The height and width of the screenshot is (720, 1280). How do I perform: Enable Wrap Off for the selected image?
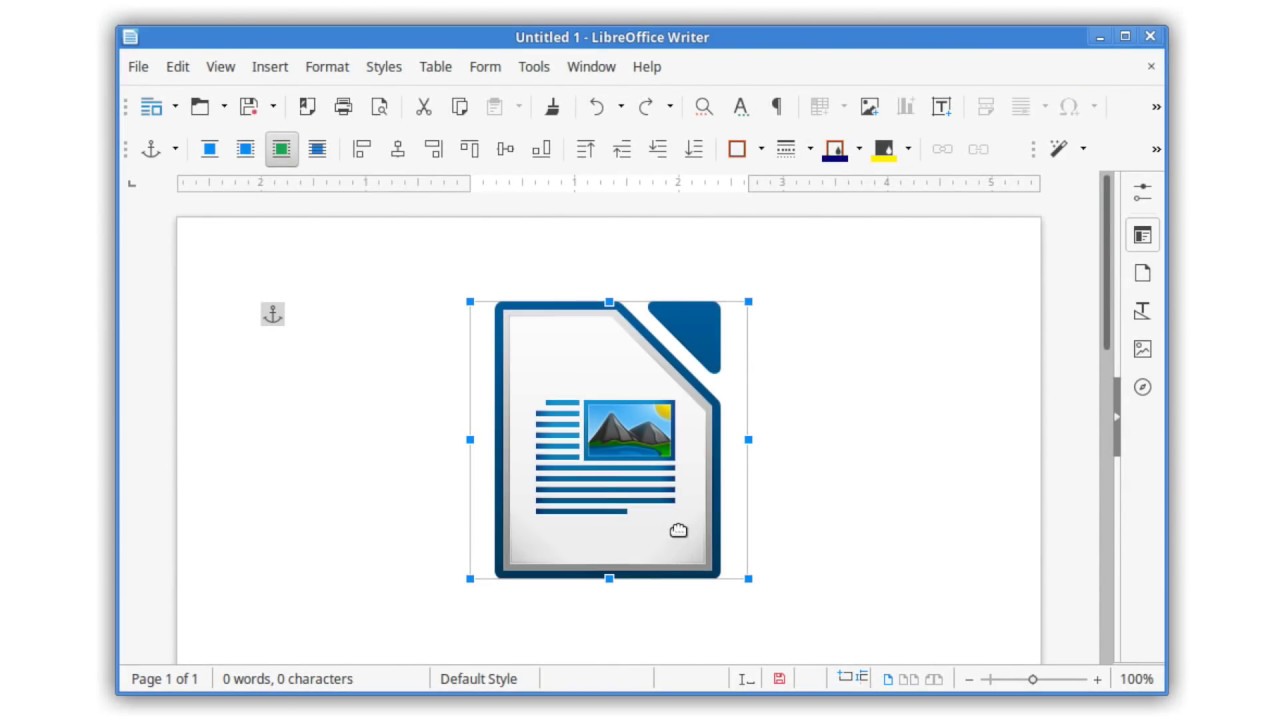tap(209, 149)
